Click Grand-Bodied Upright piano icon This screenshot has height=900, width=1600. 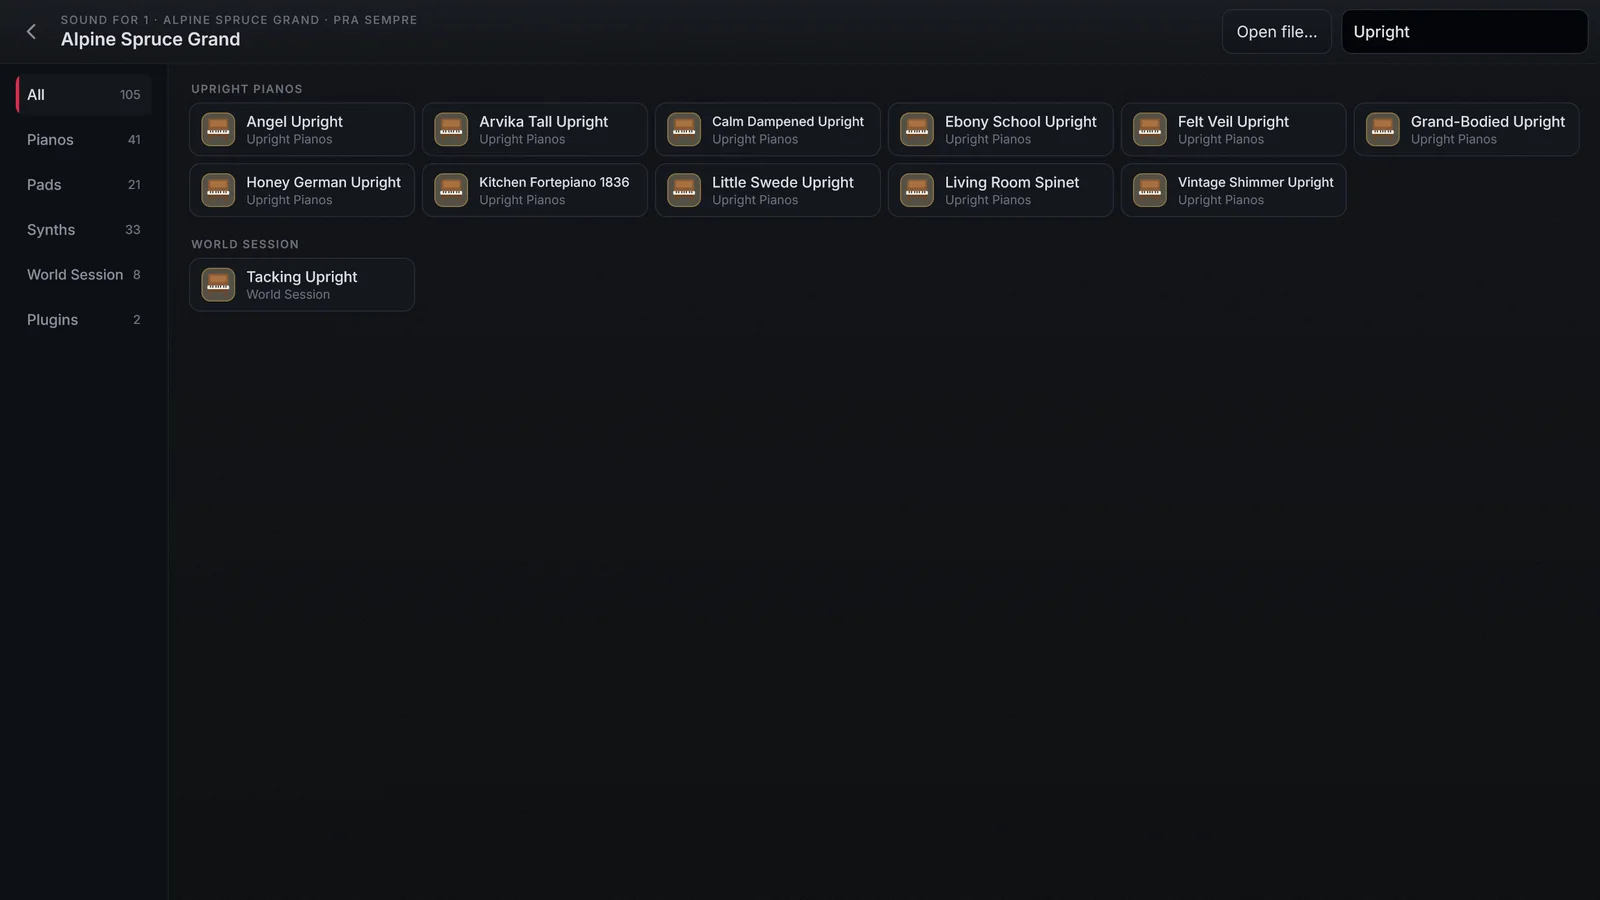[x=1383, y=129]
